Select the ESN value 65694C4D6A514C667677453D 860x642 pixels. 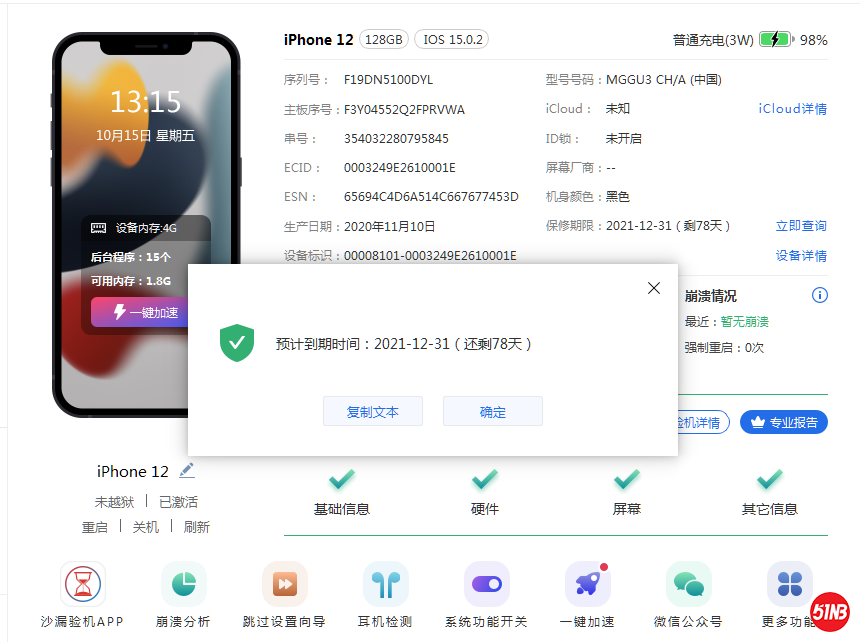point(431,197)
